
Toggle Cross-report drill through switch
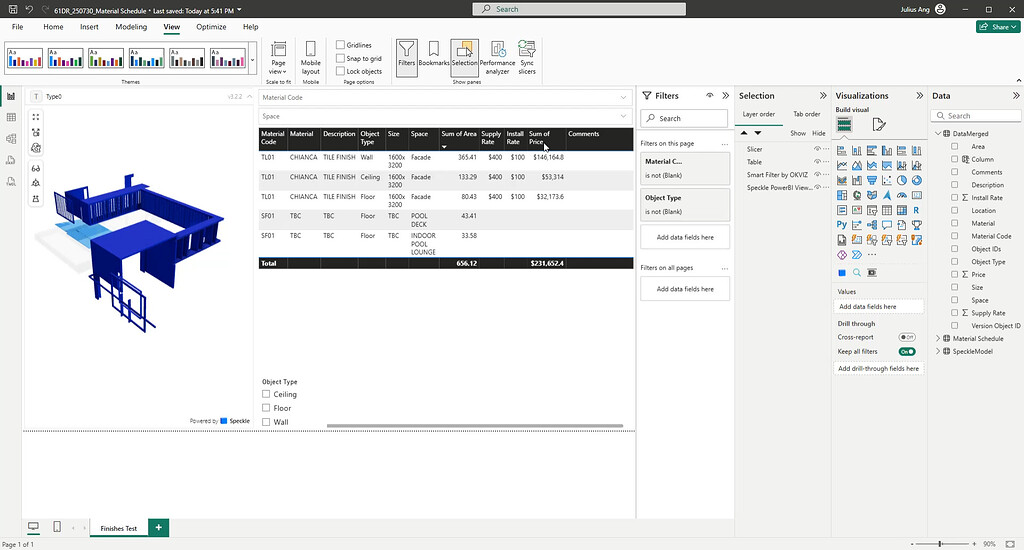906,337
